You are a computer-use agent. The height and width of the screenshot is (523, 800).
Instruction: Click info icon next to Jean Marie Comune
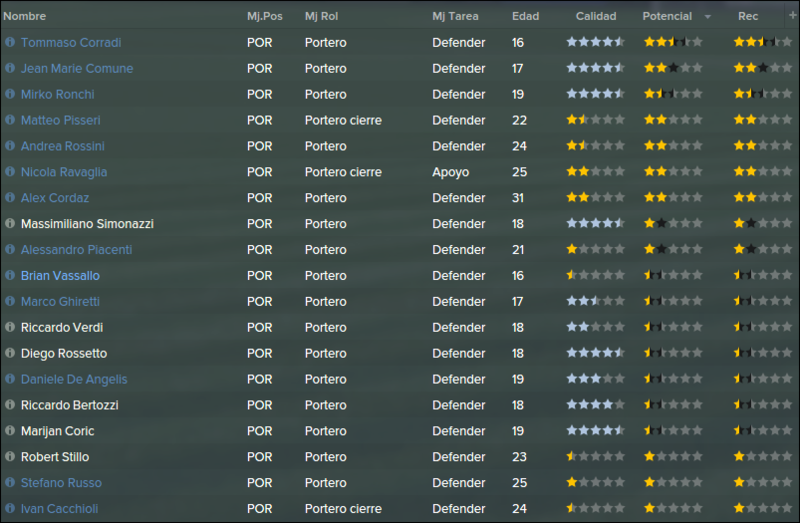(x=10, y=68)
